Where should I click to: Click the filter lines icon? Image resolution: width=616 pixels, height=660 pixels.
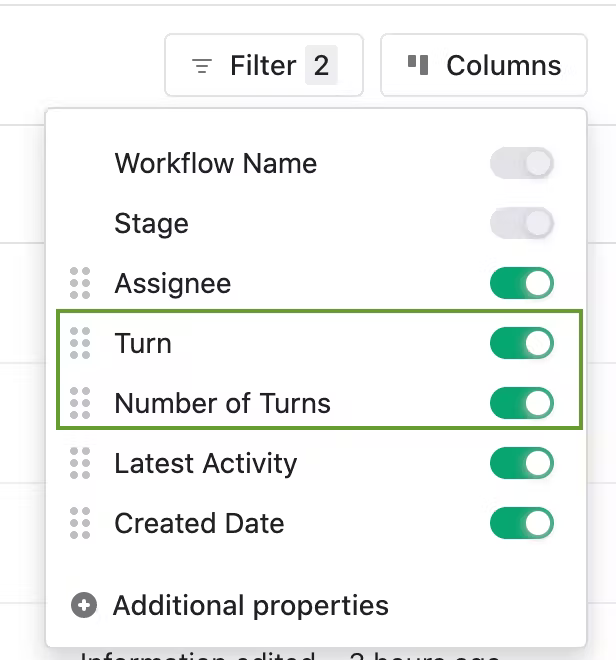203,66
